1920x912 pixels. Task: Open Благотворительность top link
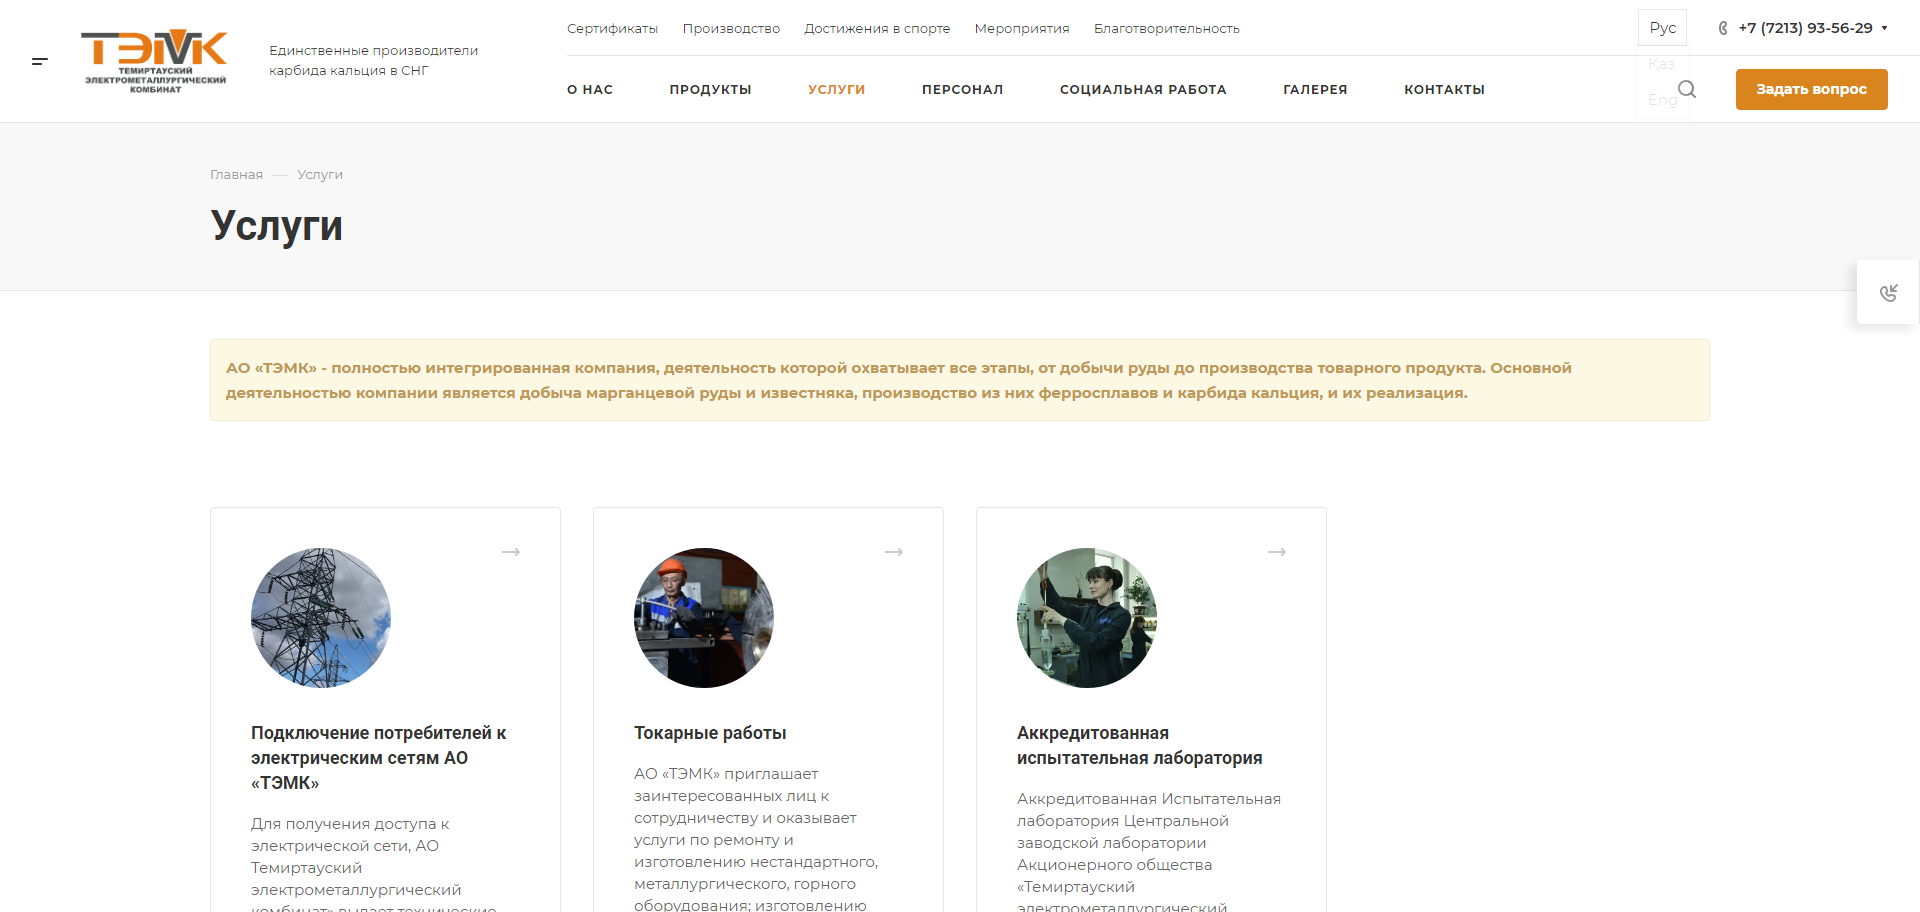coord(1166,28)
